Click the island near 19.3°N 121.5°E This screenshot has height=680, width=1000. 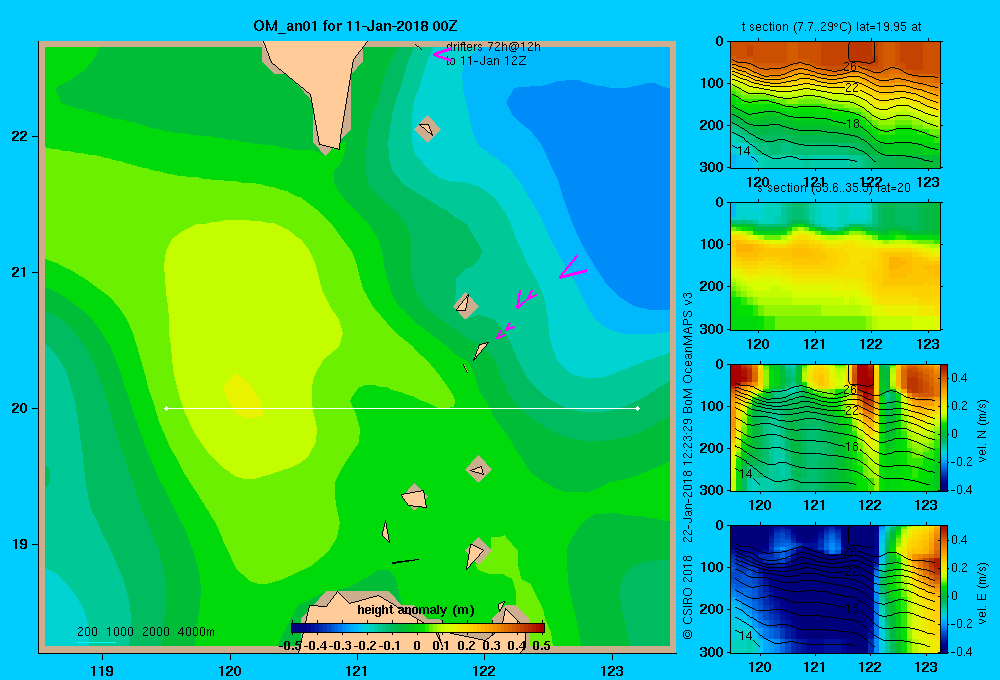[415, 497]
